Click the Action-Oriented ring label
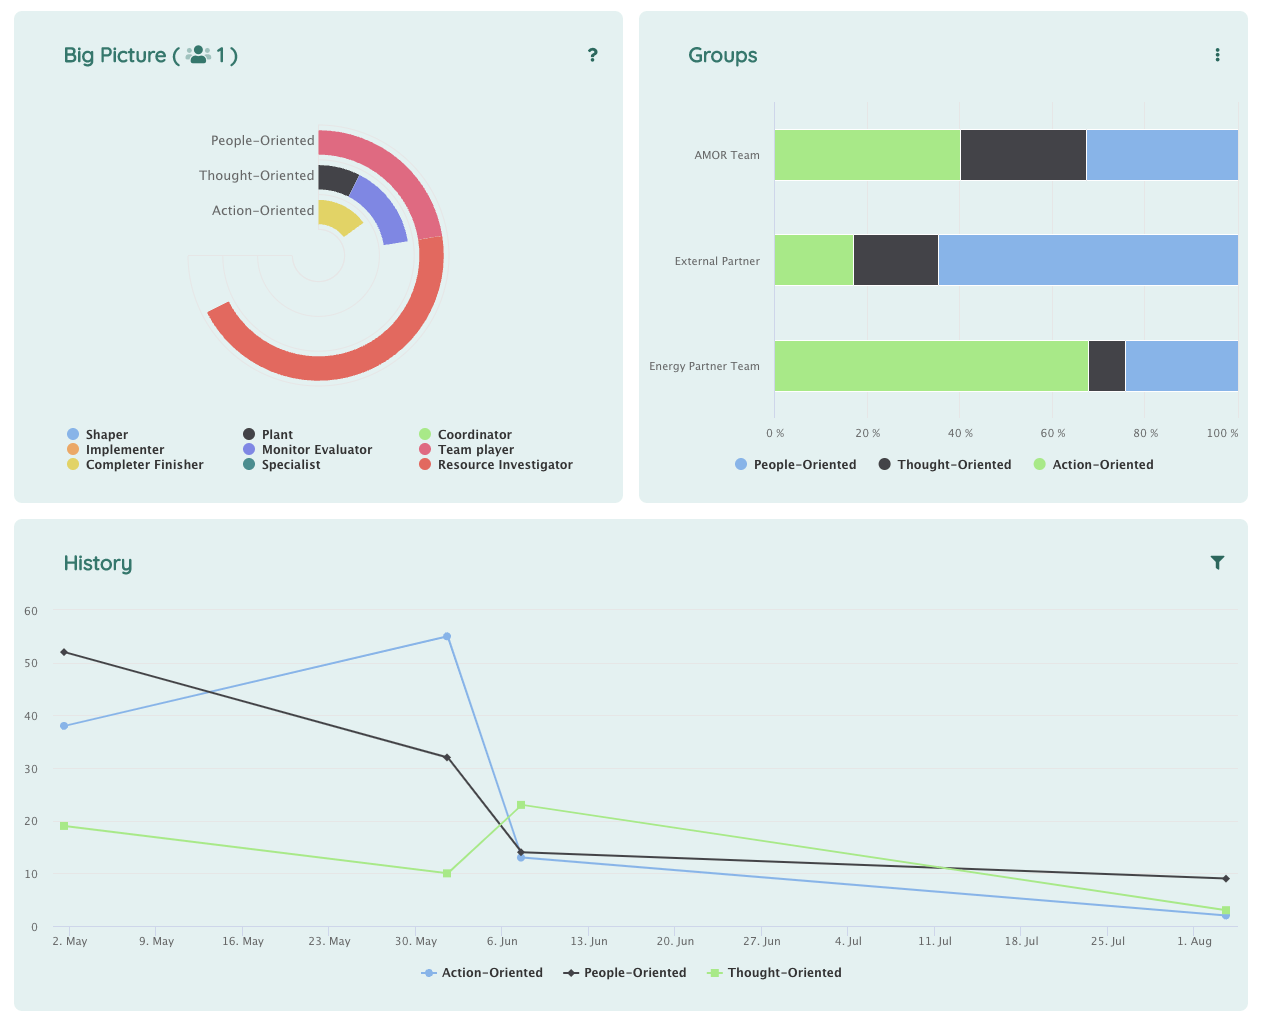The image size is (1265, 1031). 263,210
